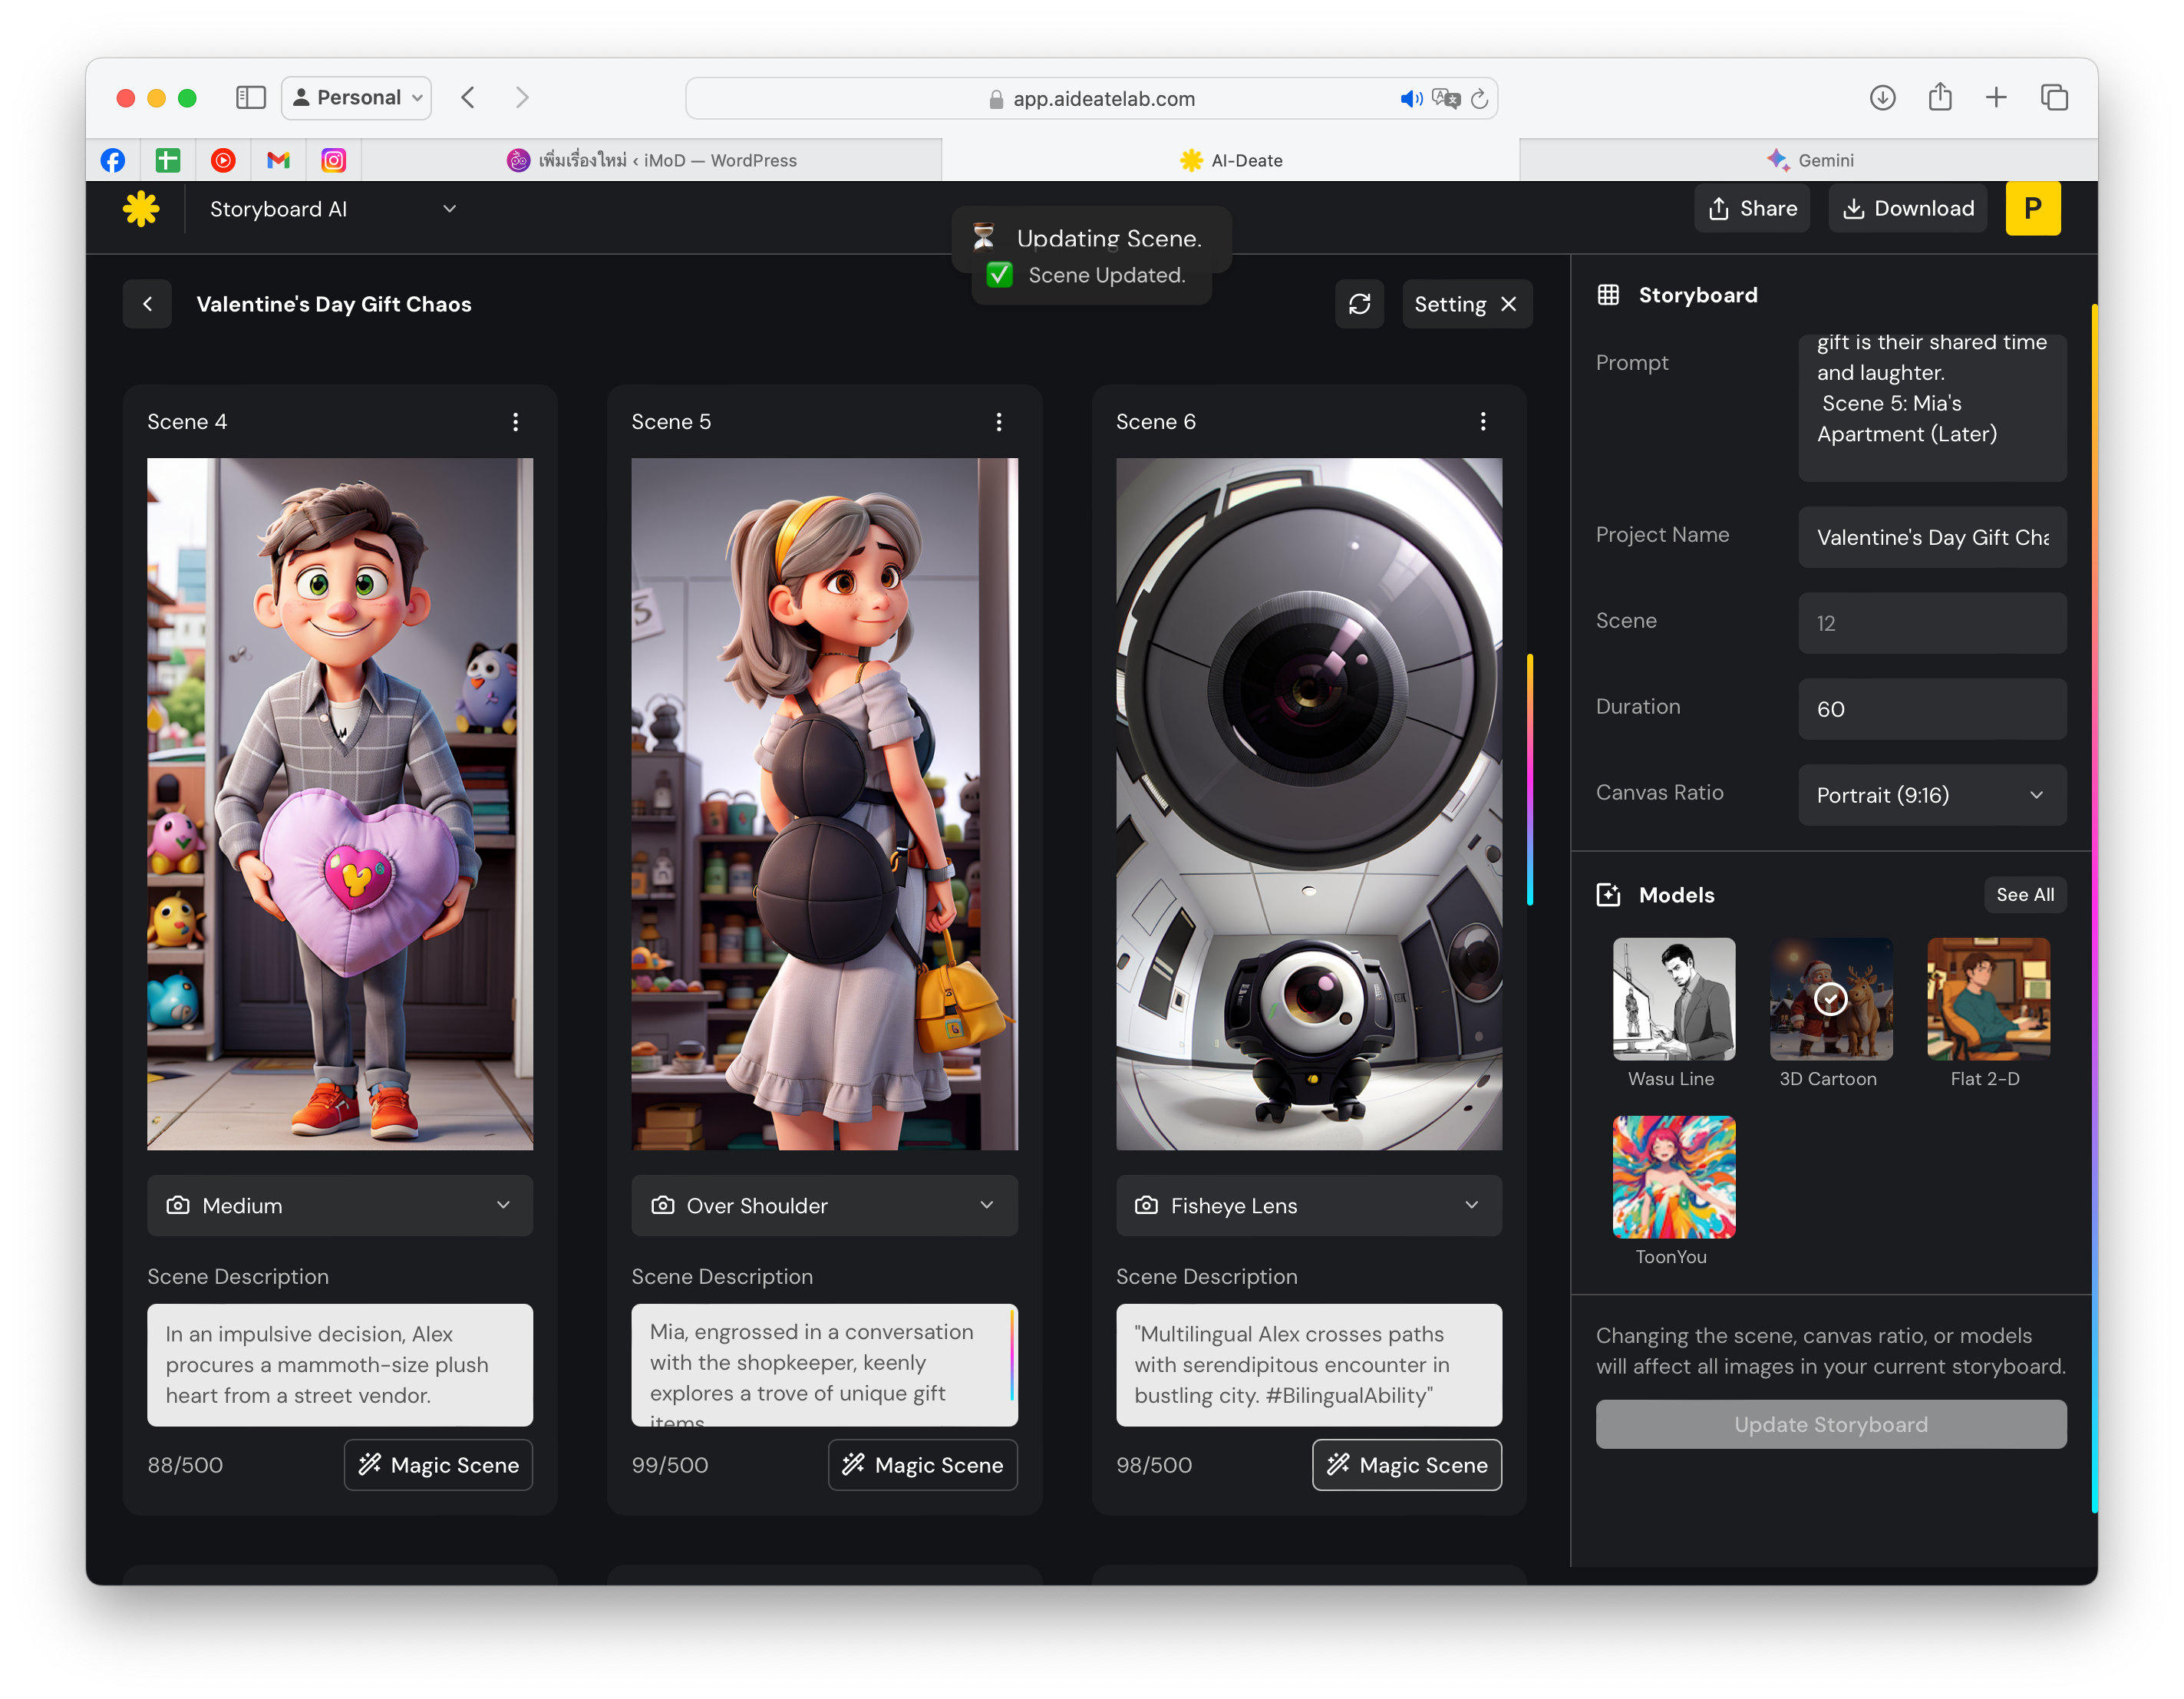This screenshot has width=2184, height=1699.
Task: Click the refresh storyboard icon
Action: coord(1359,304)
